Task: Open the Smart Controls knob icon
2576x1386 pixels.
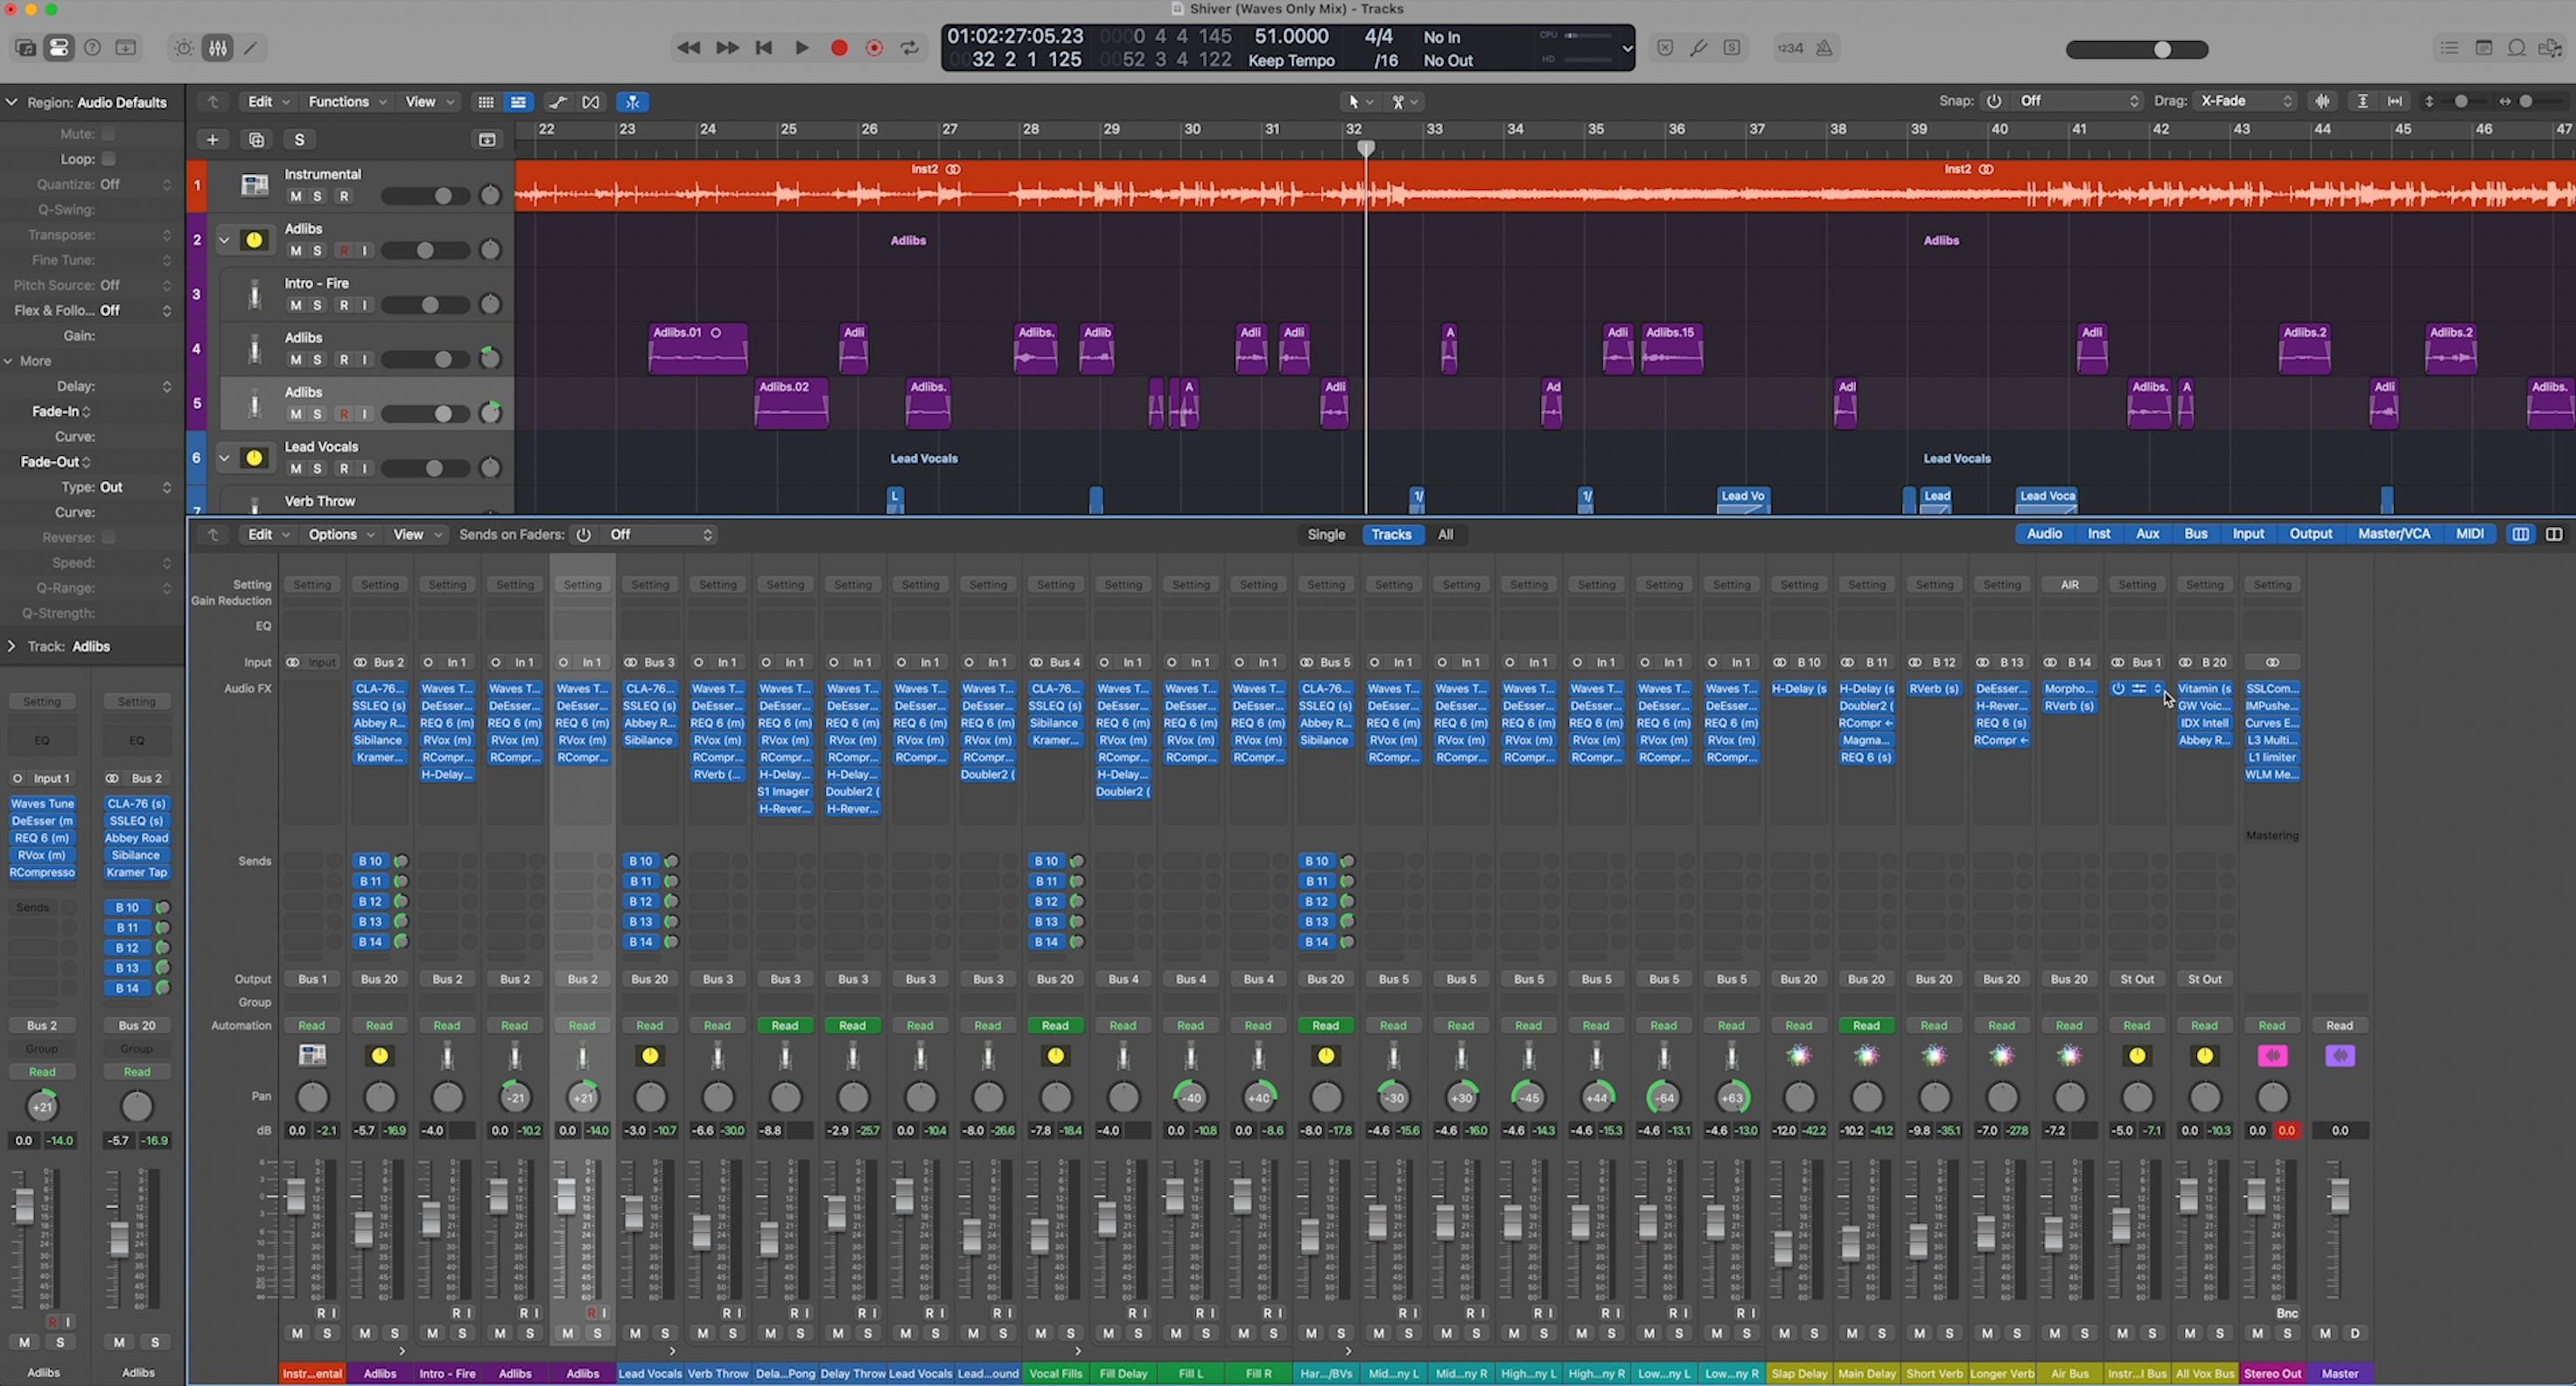Action: point(183,48)
